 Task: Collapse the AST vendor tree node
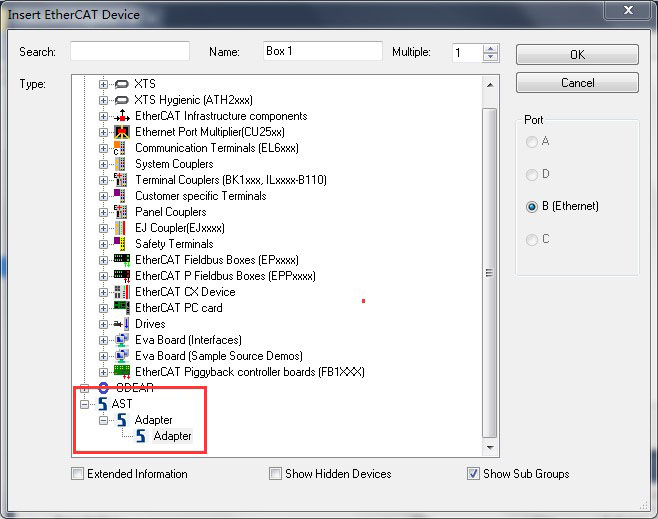pos(84,404)
